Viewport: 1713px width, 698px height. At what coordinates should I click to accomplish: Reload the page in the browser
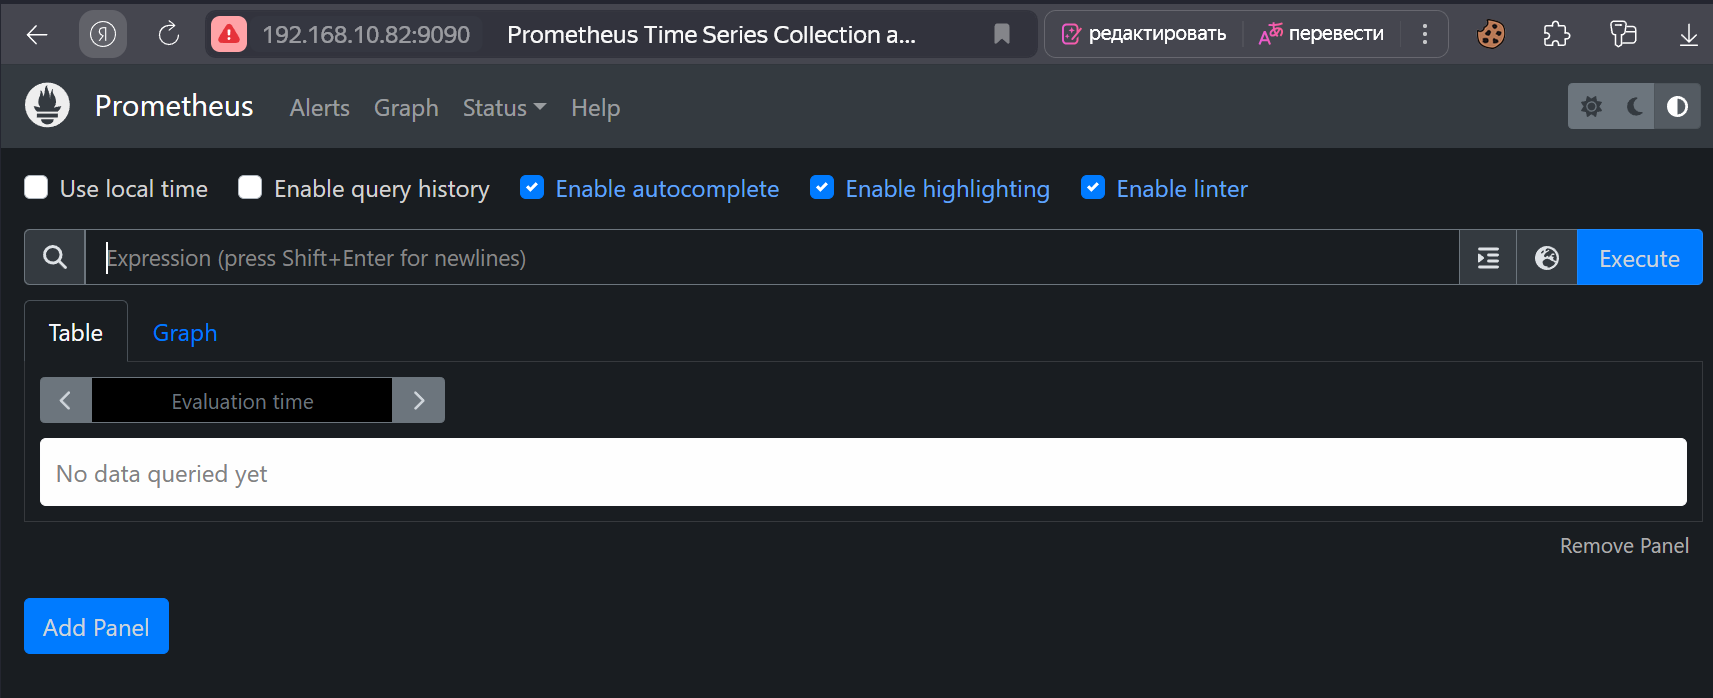click(169, 34)
